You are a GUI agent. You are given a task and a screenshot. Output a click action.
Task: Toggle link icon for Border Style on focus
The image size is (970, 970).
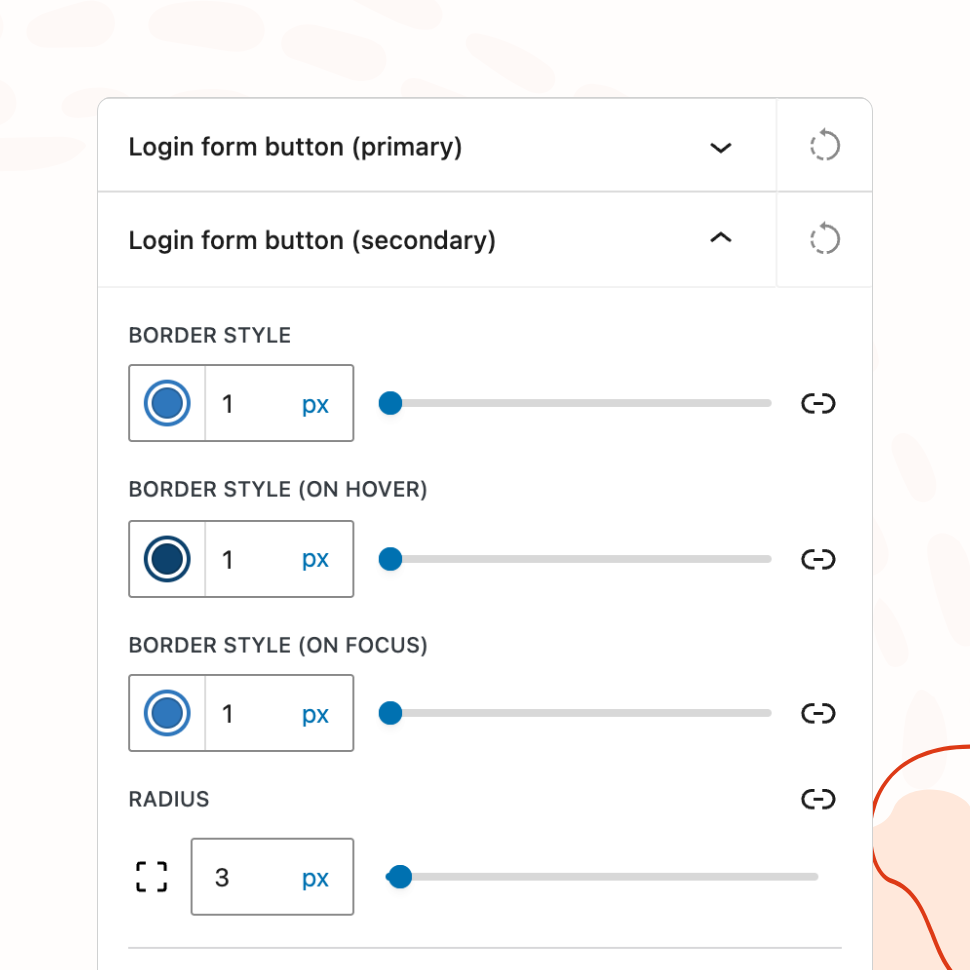coord(818,713)
